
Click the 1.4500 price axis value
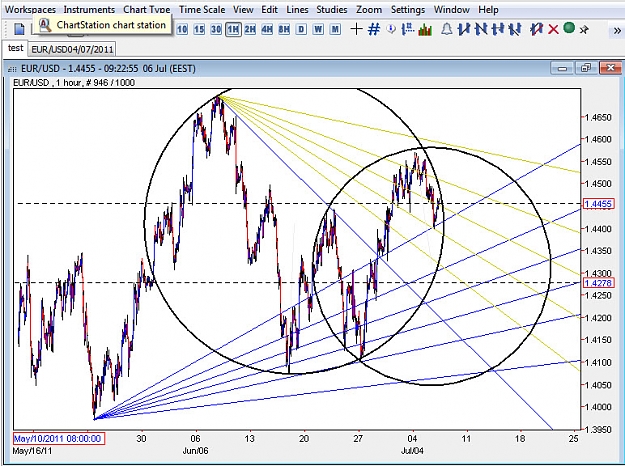[x=598, y=184]
